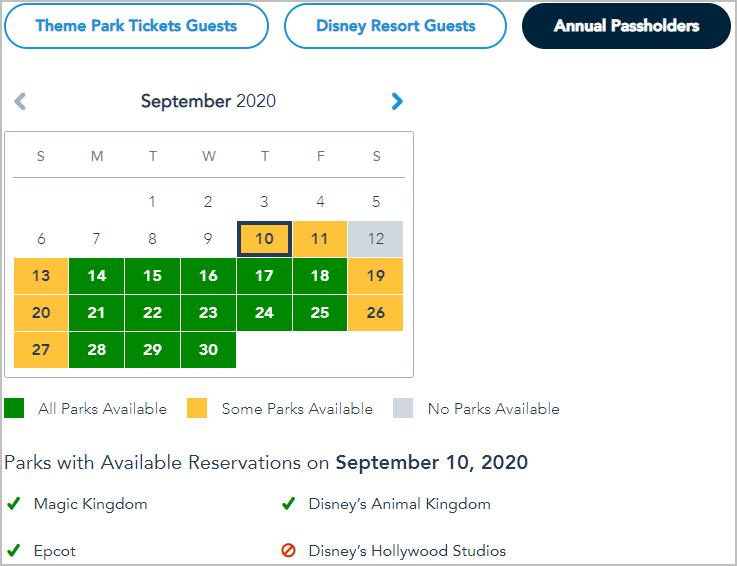
Task: Click the yellow Some Parks Available legend square
Action: point(197,408)
